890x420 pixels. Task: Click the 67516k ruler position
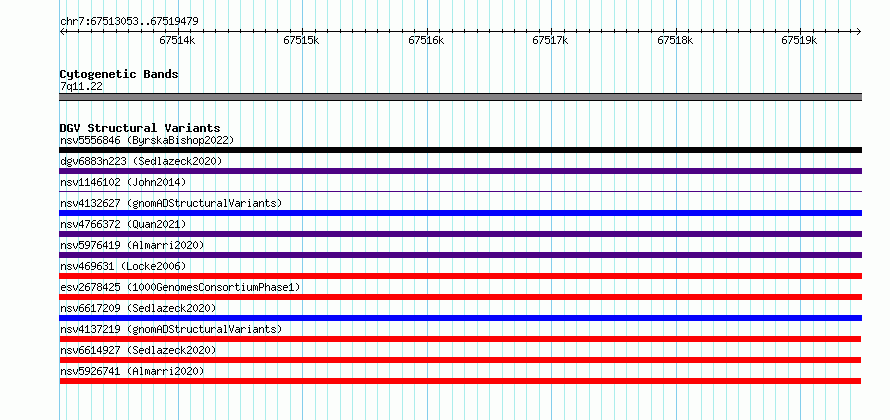(x=426, y=40)
